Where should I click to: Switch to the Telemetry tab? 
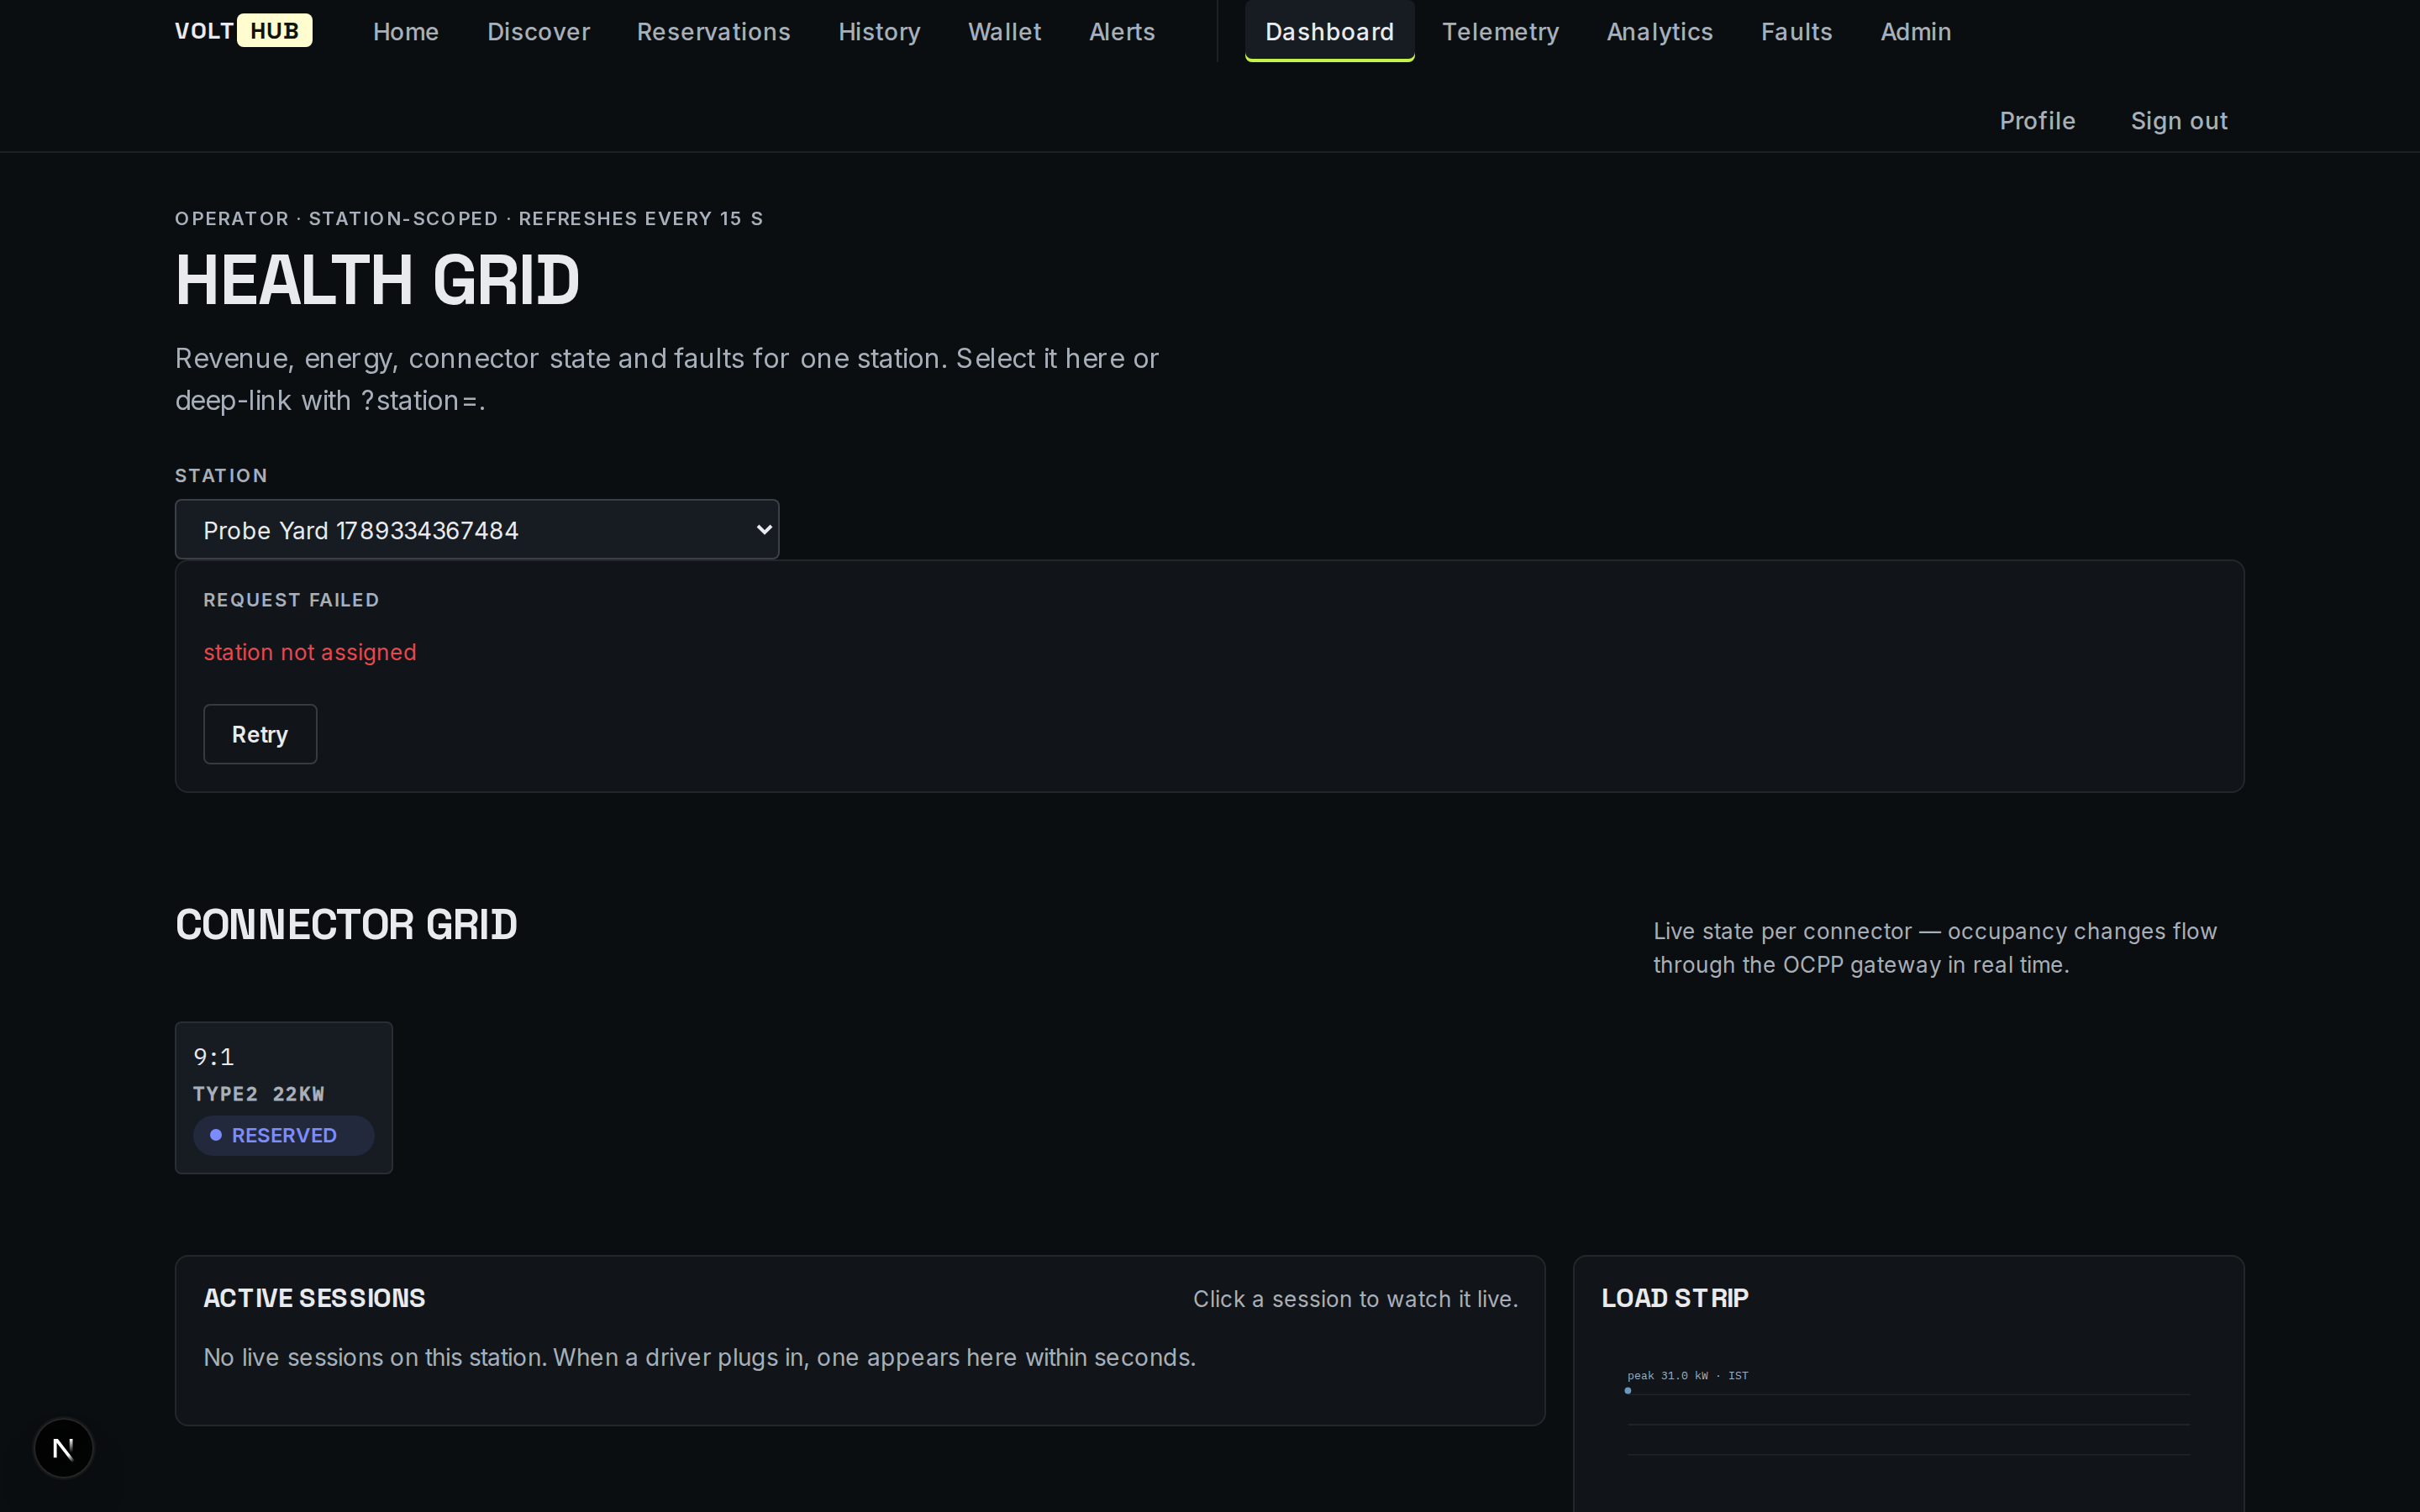pos(1500,32)
